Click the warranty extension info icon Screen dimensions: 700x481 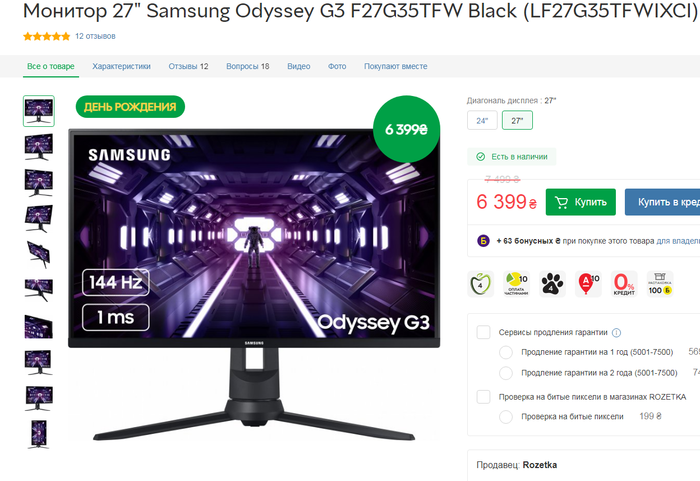(617, 333)
